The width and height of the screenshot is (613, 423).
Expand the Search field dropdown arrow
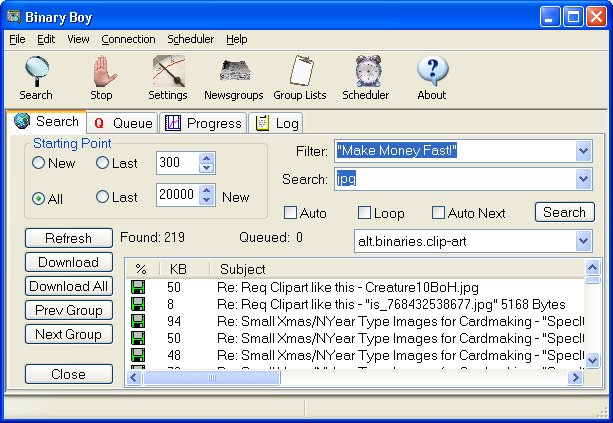point(584,179)
